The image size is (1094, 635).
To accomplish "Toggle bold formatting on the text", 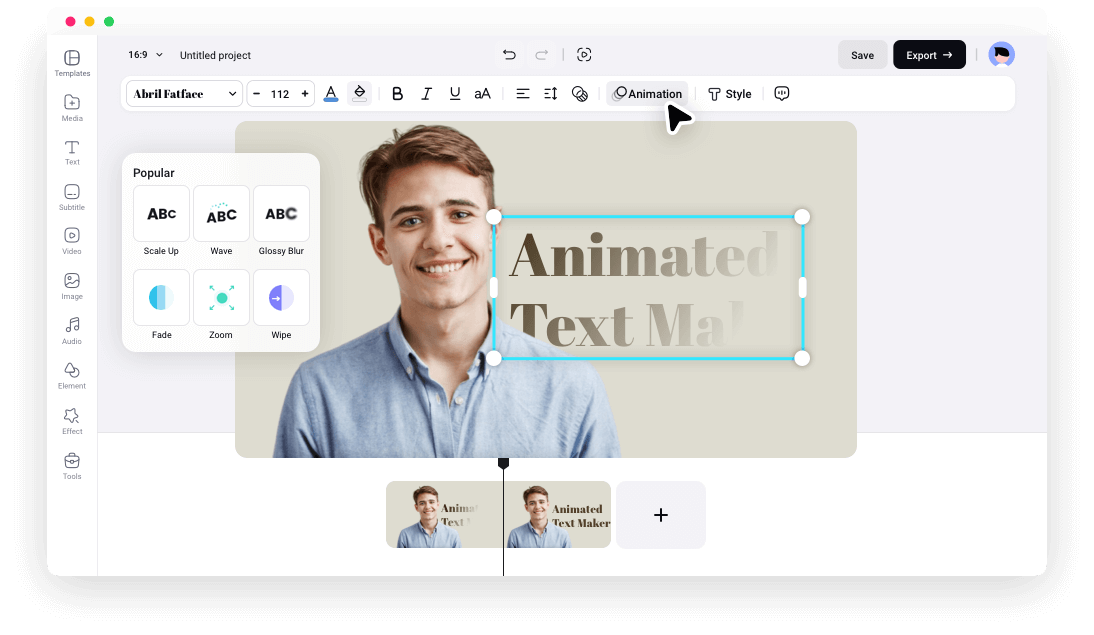I will pyautogui.click(x=397, y=93).
